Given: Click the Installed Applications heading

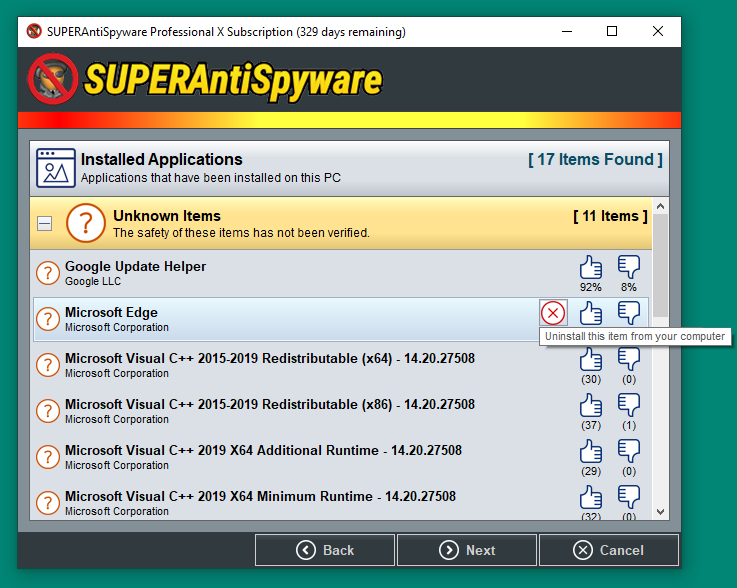Looking at the screenshot, I should pyautogui.click(x=162, y=159).
